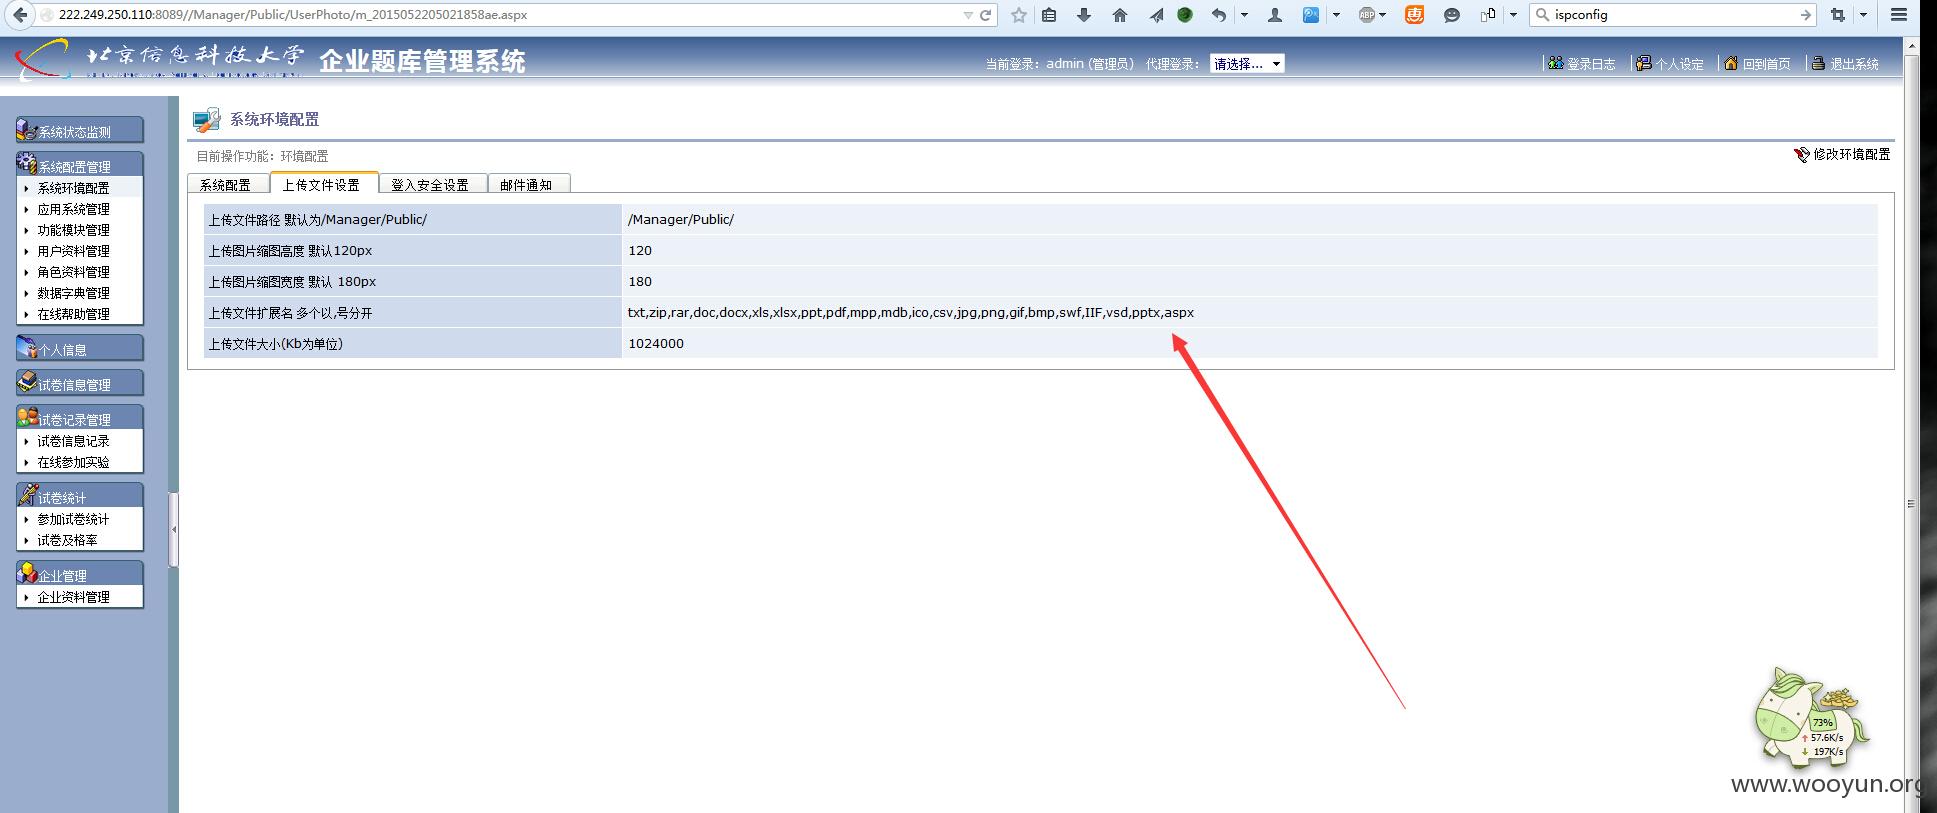Click the 修改环境配置 link
Image resolution: width=1937 pixels, height=813 pixels.
click(1852, 155)
